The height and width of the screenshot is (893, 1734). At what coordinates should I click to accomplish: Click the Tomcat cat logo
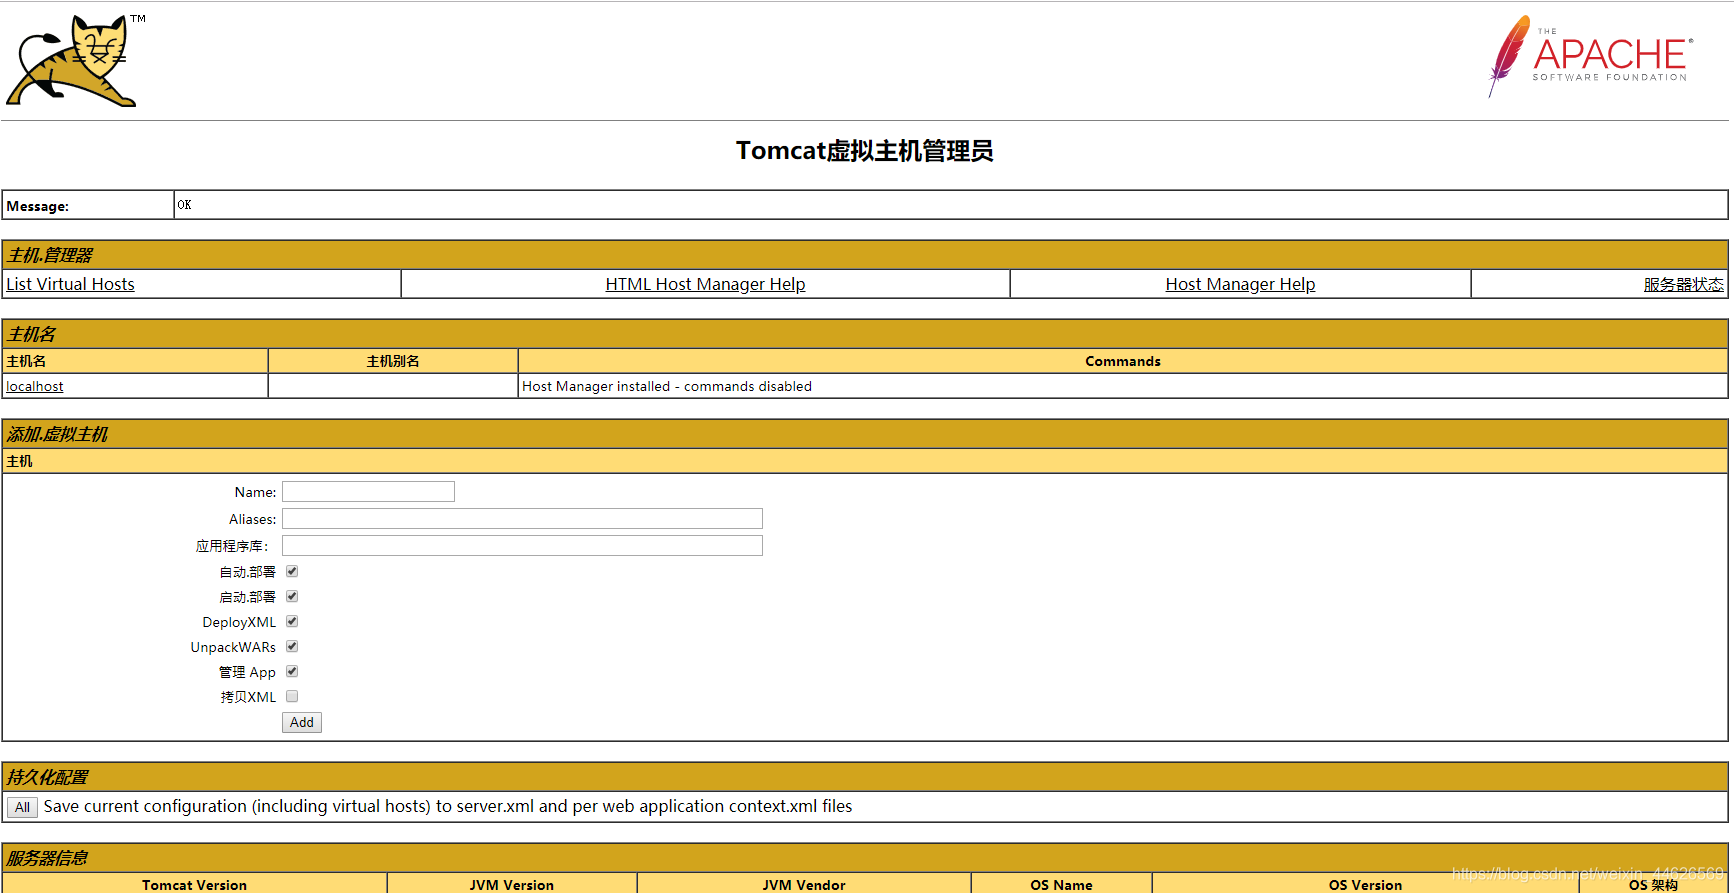pos(76,61)
